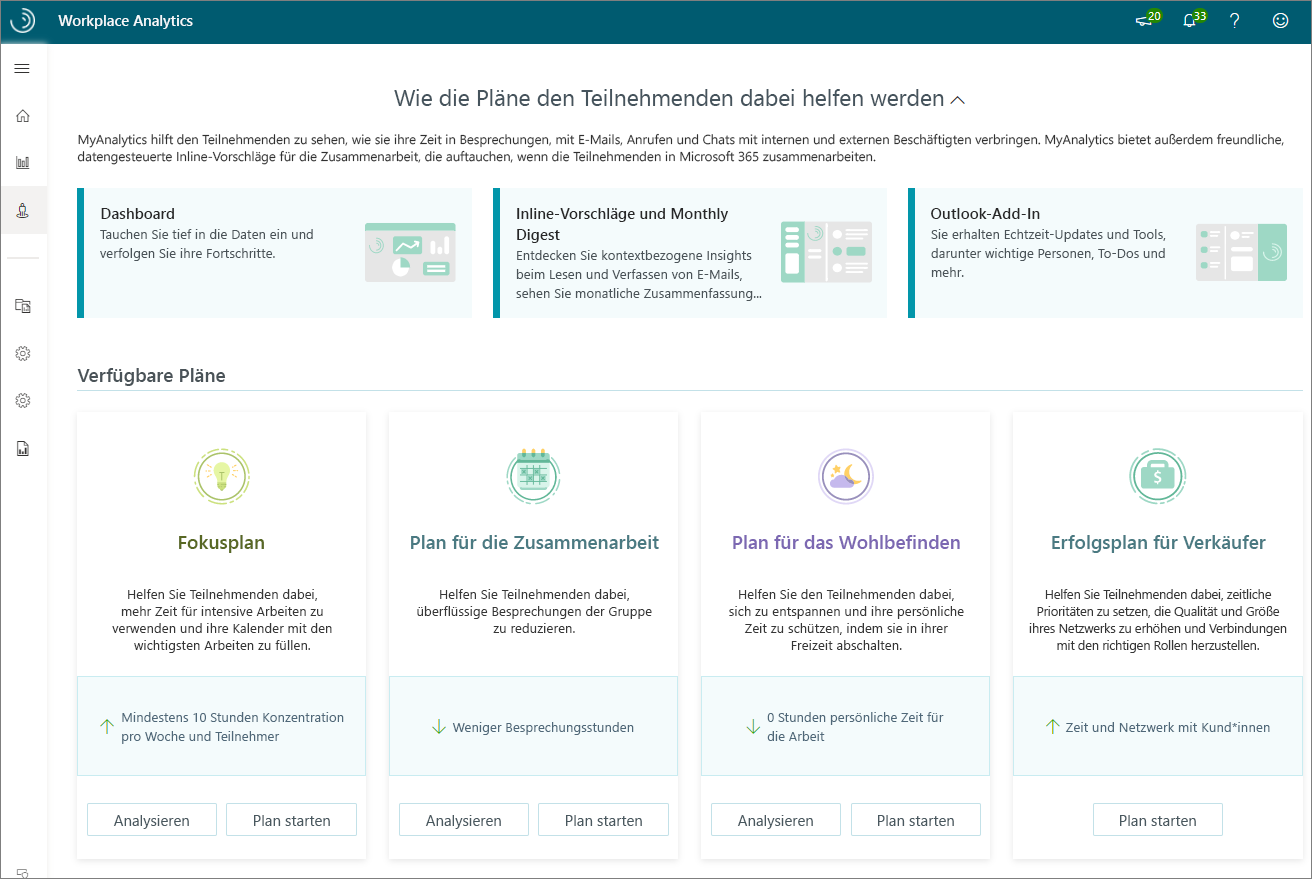Click the Fokusplan title
Viewport: 1312px width, 879px height.
pyautogui.click(x=221, y=543)
